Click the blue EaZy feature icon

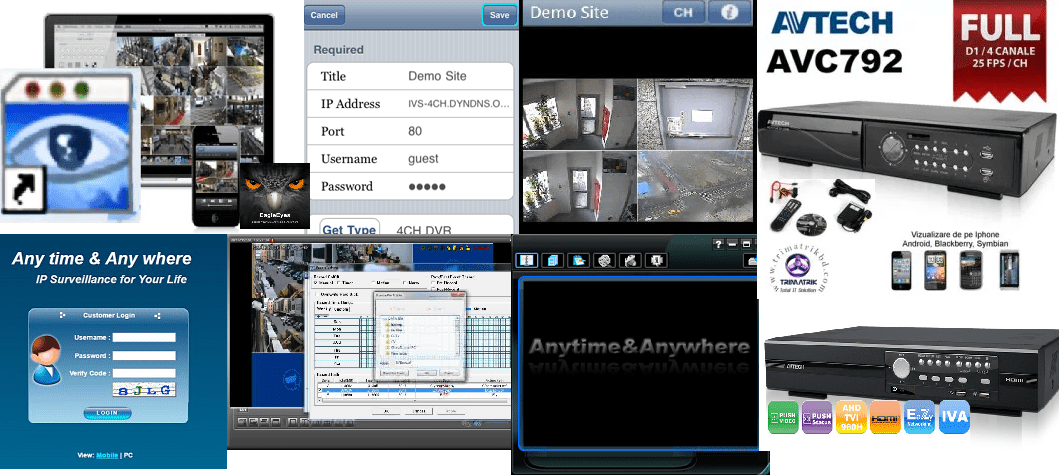click(x=919, y=417)
